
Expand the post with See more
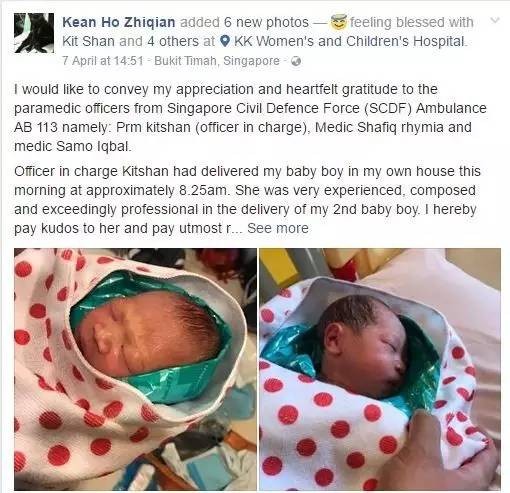(x=278, y=228)
